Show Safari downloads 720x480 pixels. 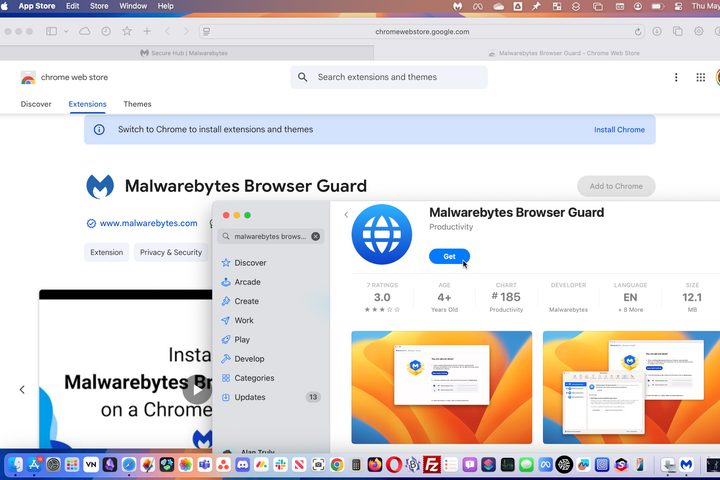click(x=657, y=31)
